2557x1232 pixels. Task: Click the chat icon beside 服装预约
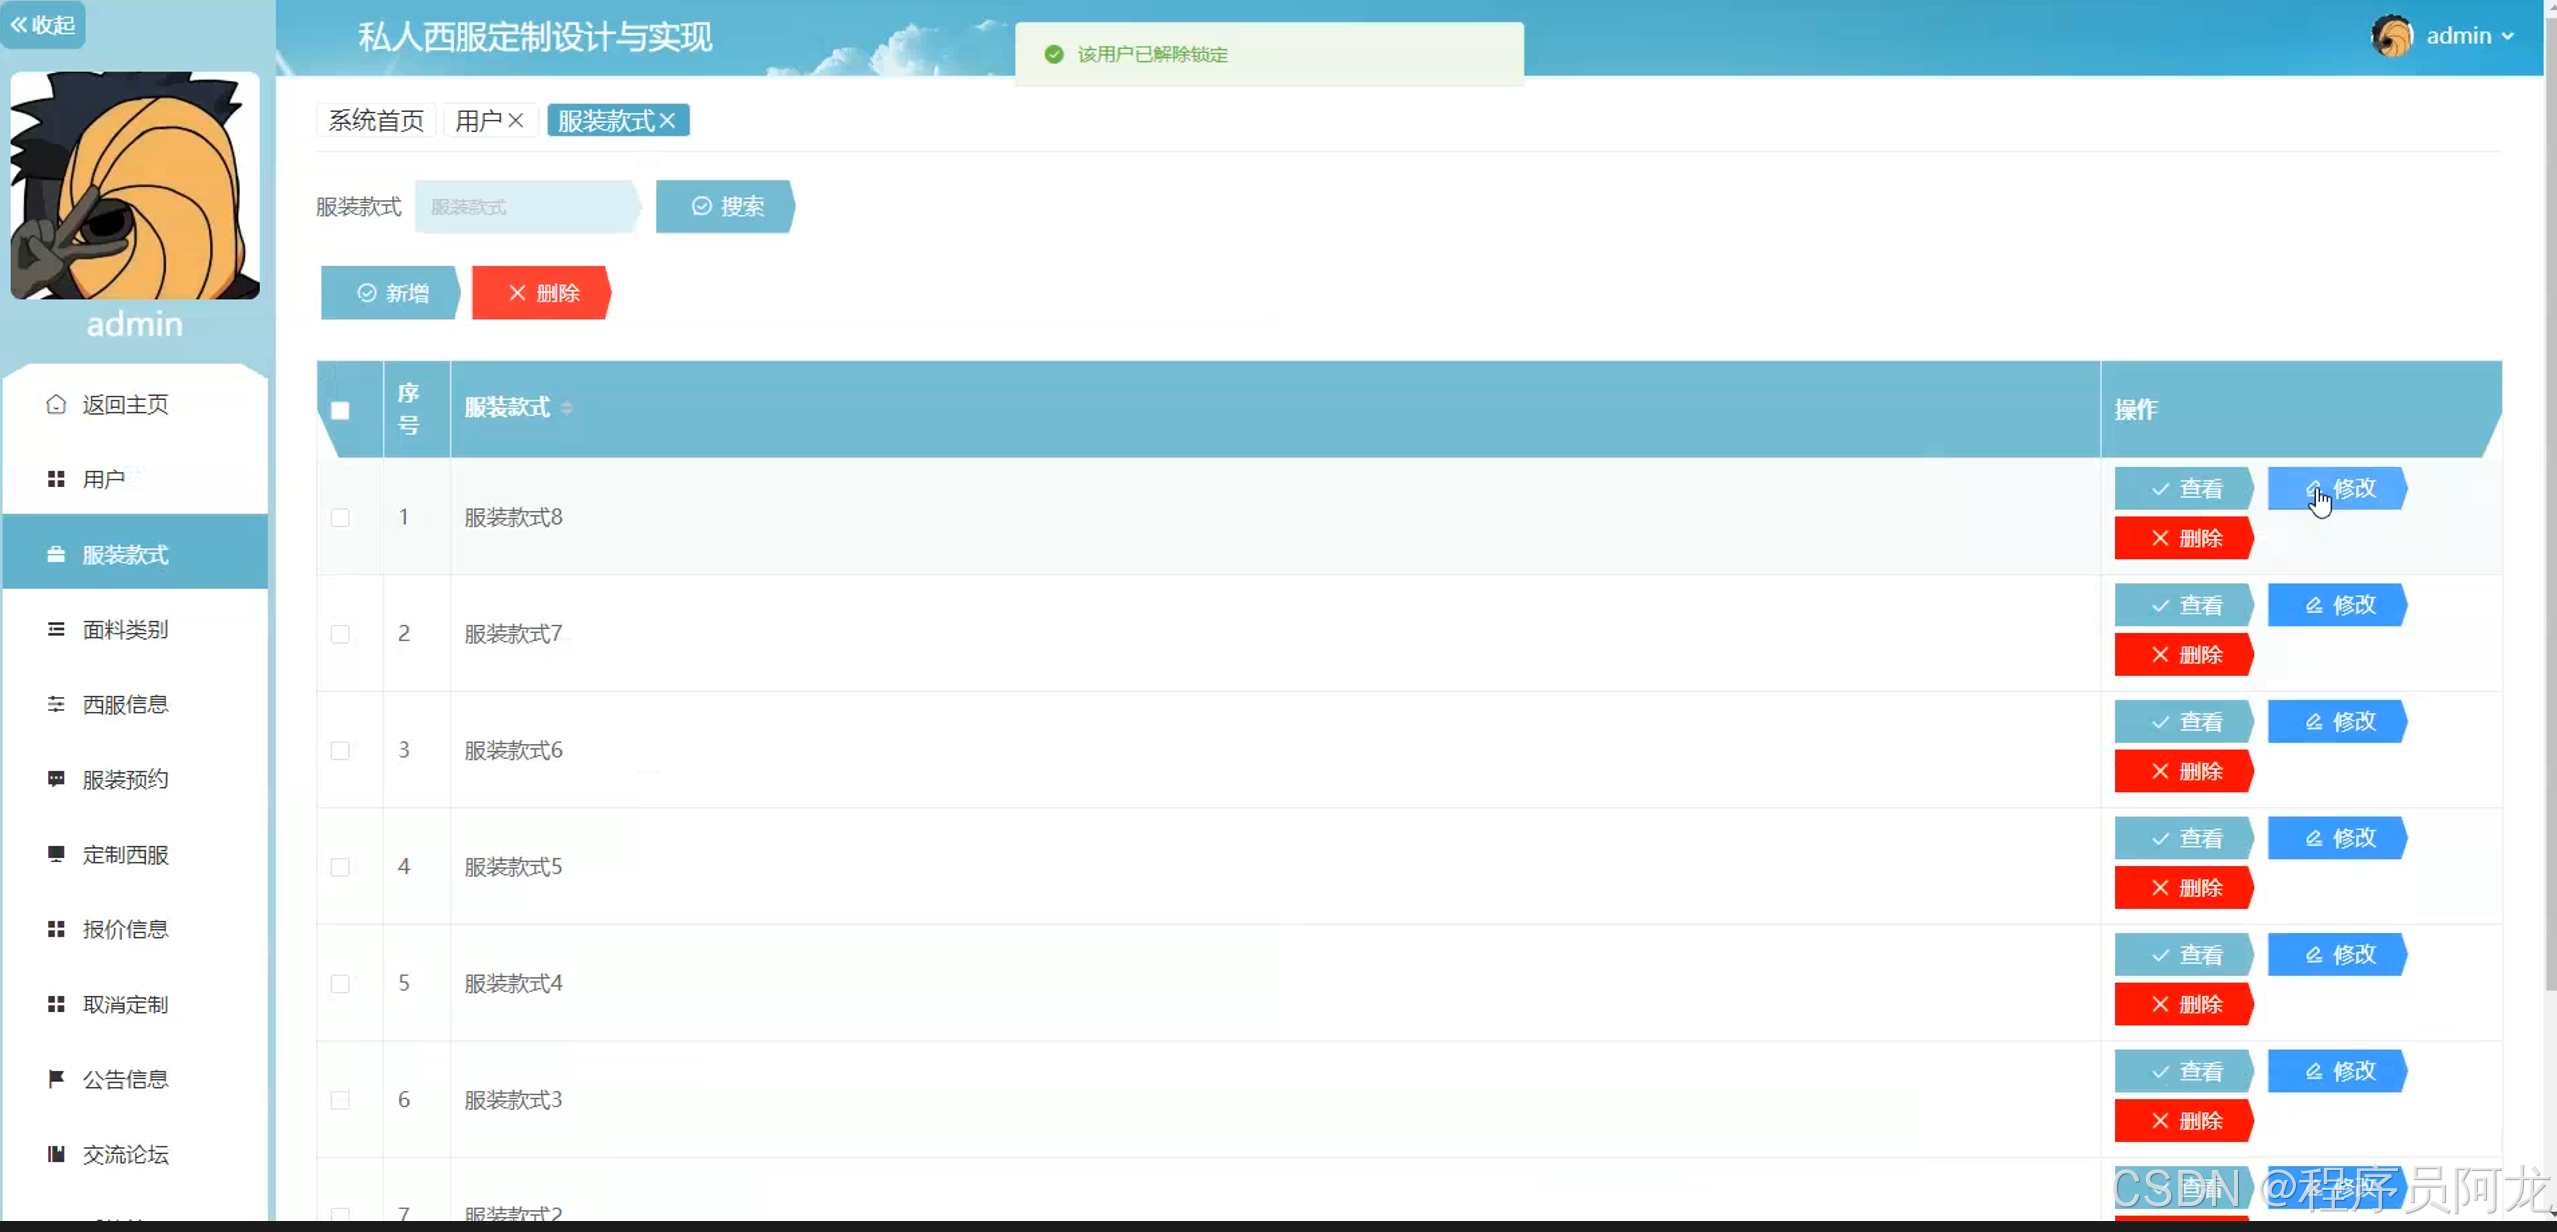(x=56, y=779)
